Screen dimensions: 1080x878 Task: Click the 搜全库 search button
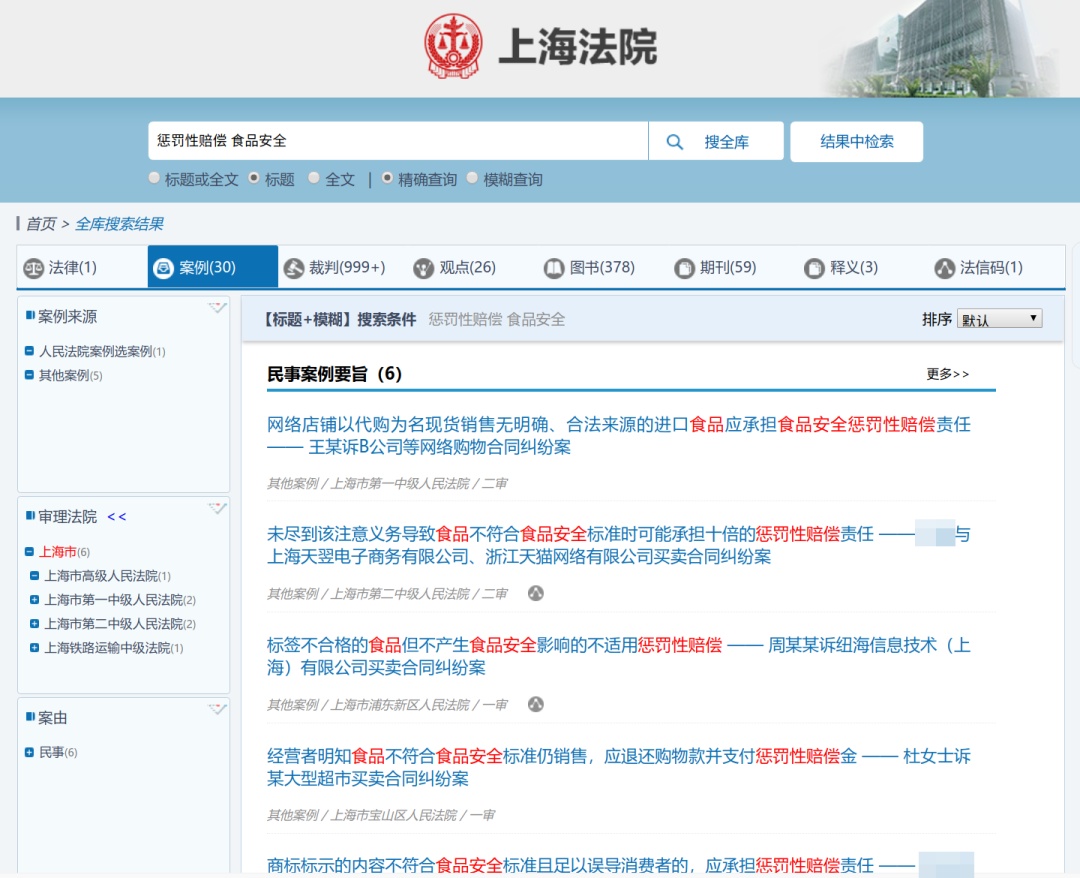click(x=716, y=141)
